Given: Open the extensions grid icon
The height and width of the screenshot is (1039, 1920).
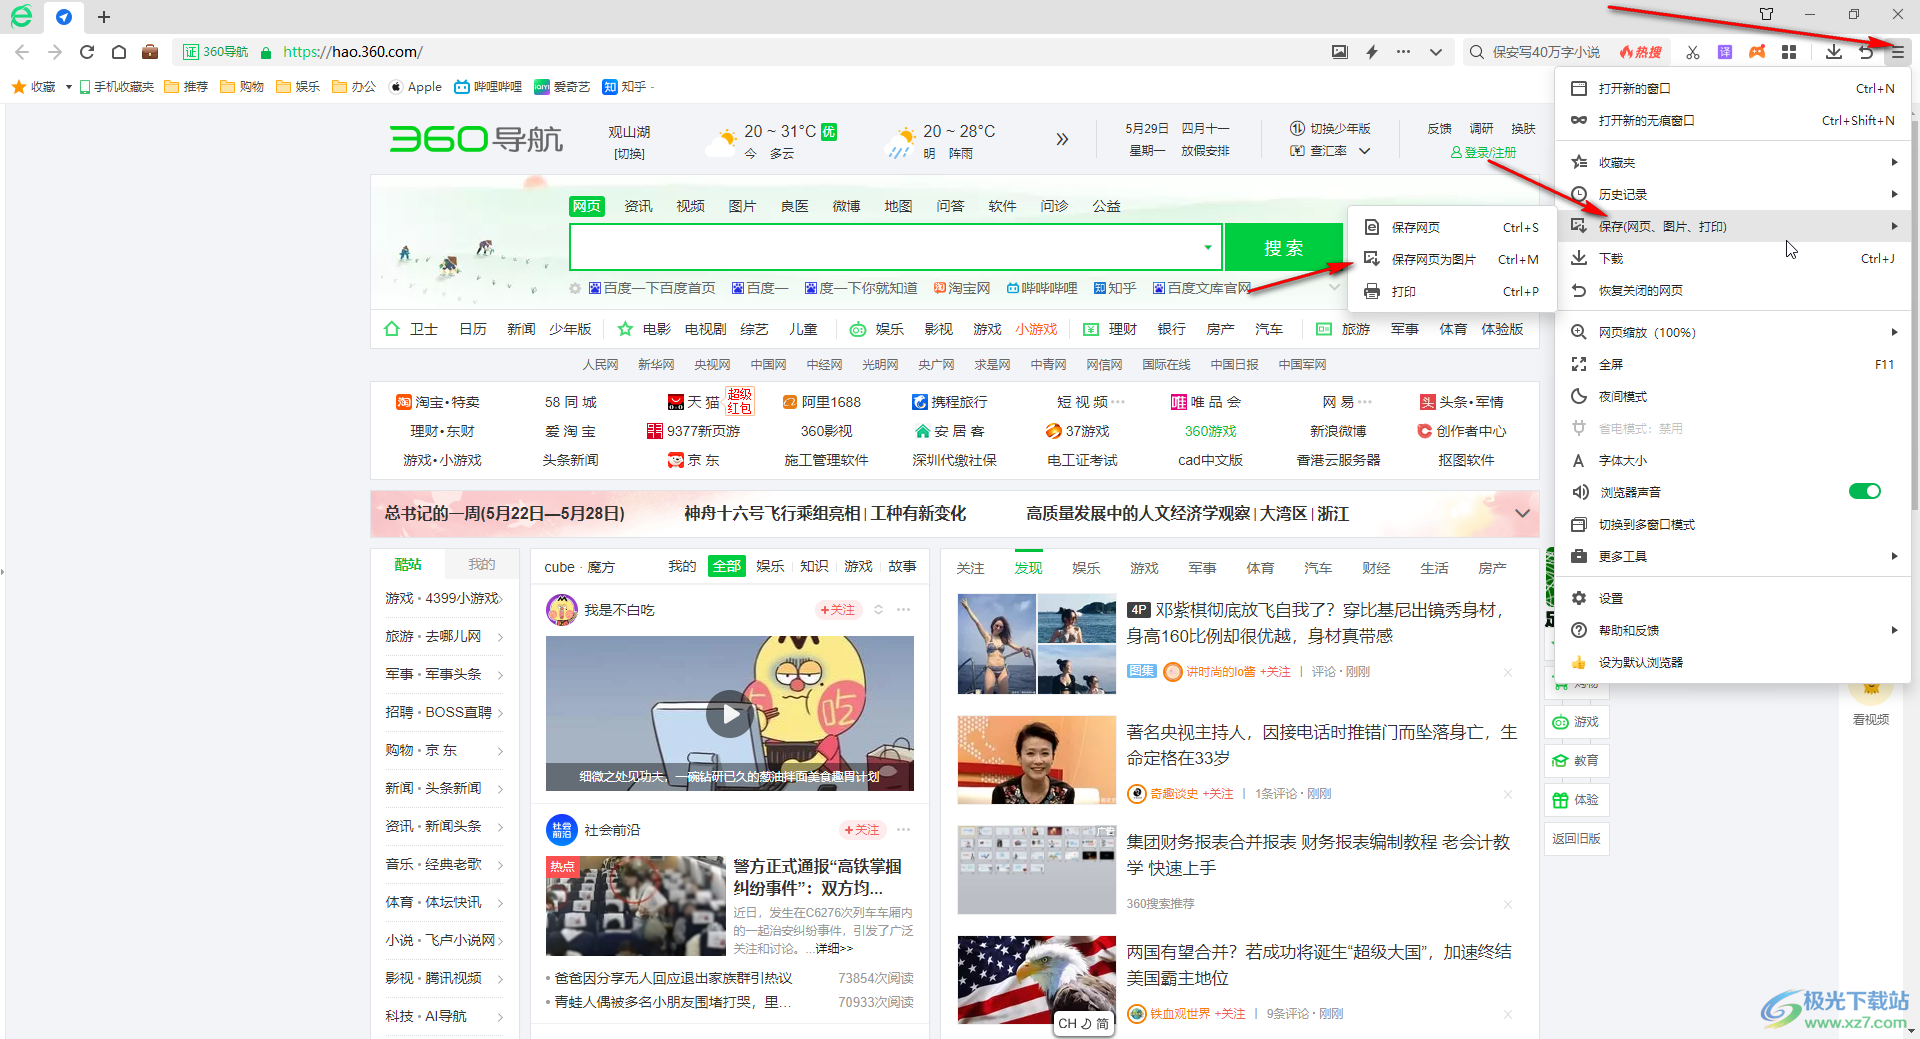Looking at the screenshot, I should (x=1789, y=52).
